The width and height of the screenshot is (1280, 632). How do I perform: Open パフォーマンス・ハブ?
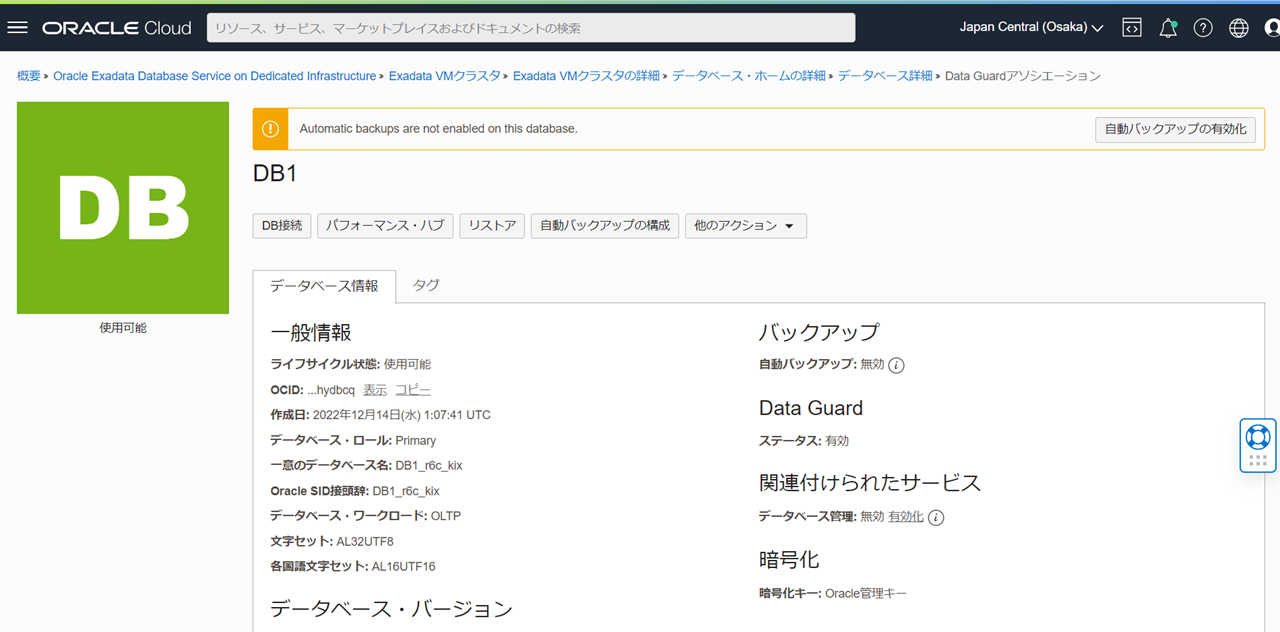pyautogui.click(x=385, y=226)
